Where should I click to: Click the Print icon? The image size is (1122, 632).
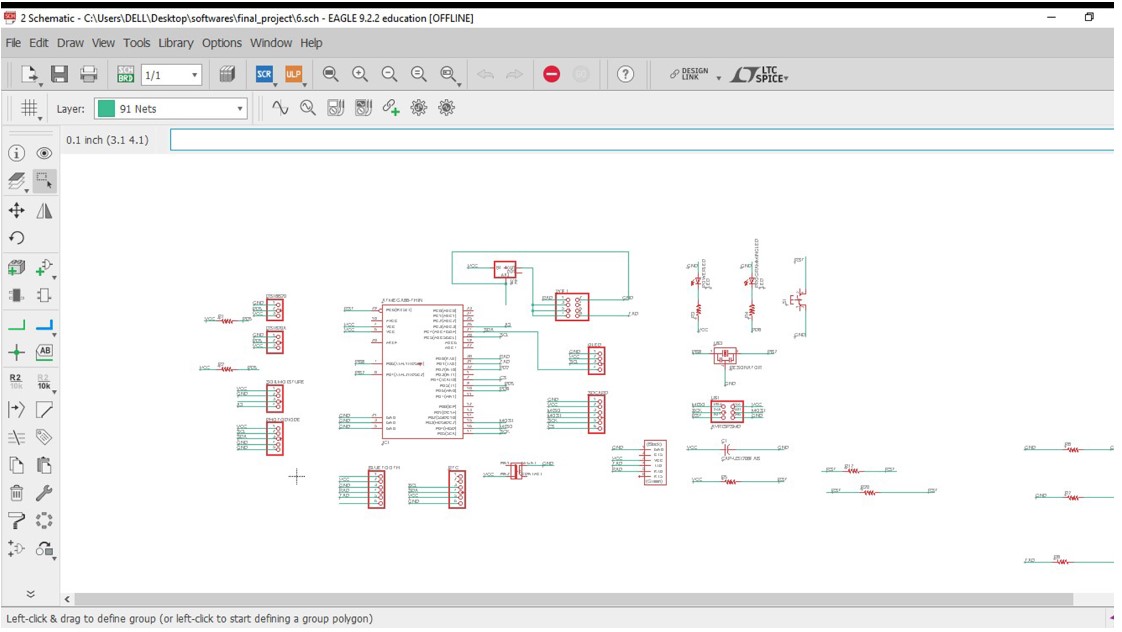[89, 74]
